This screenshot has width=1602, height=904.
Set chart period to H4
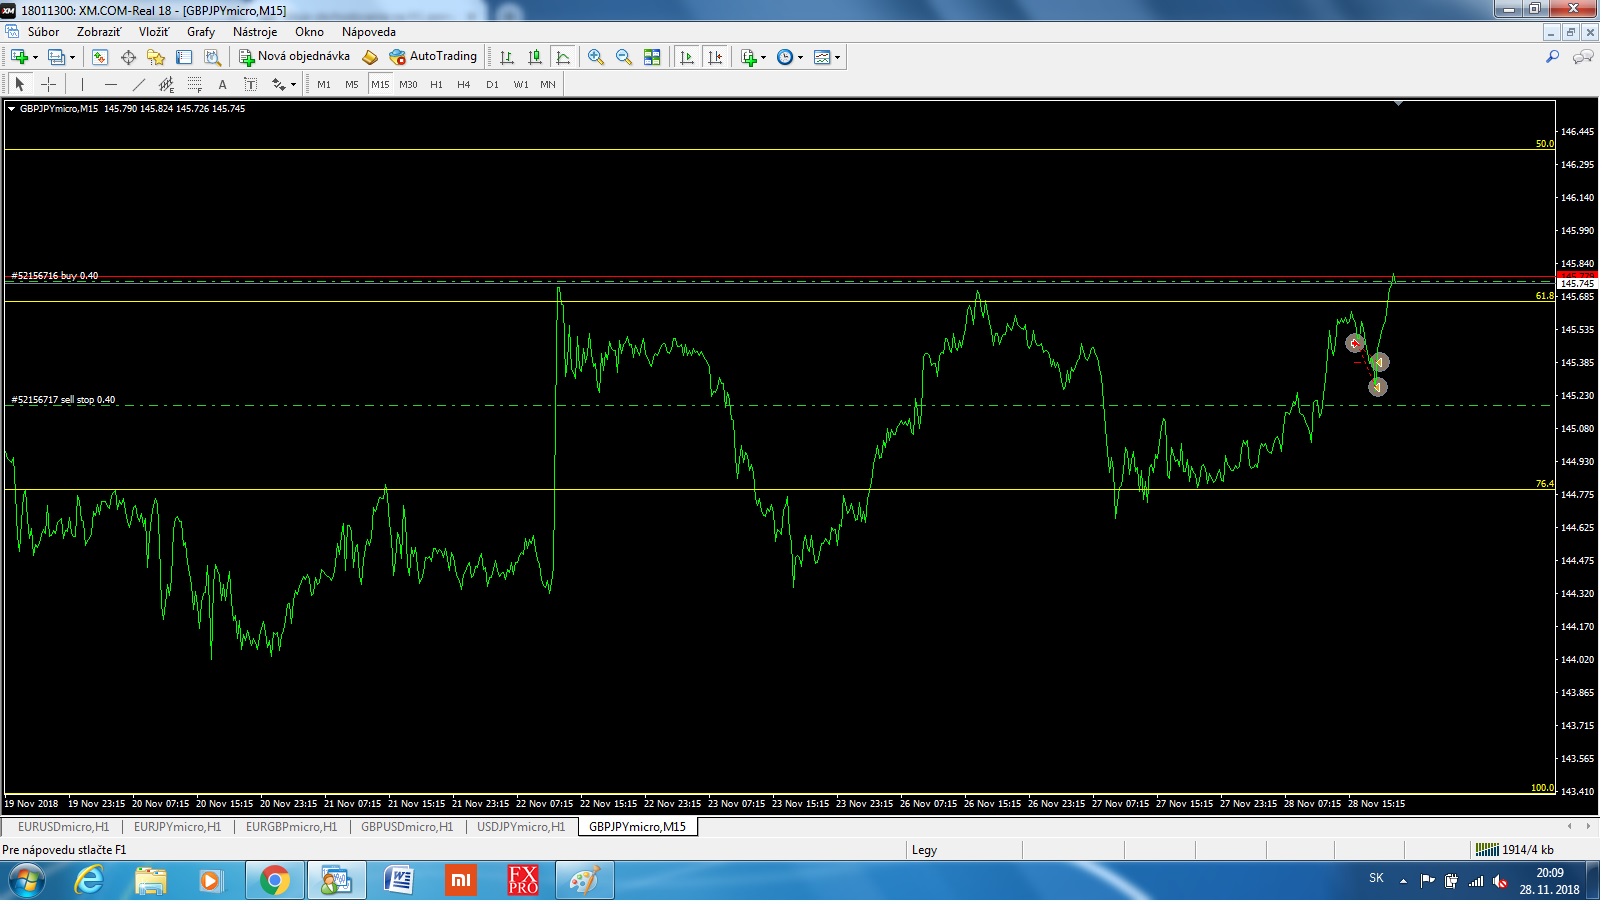[464, 85]
